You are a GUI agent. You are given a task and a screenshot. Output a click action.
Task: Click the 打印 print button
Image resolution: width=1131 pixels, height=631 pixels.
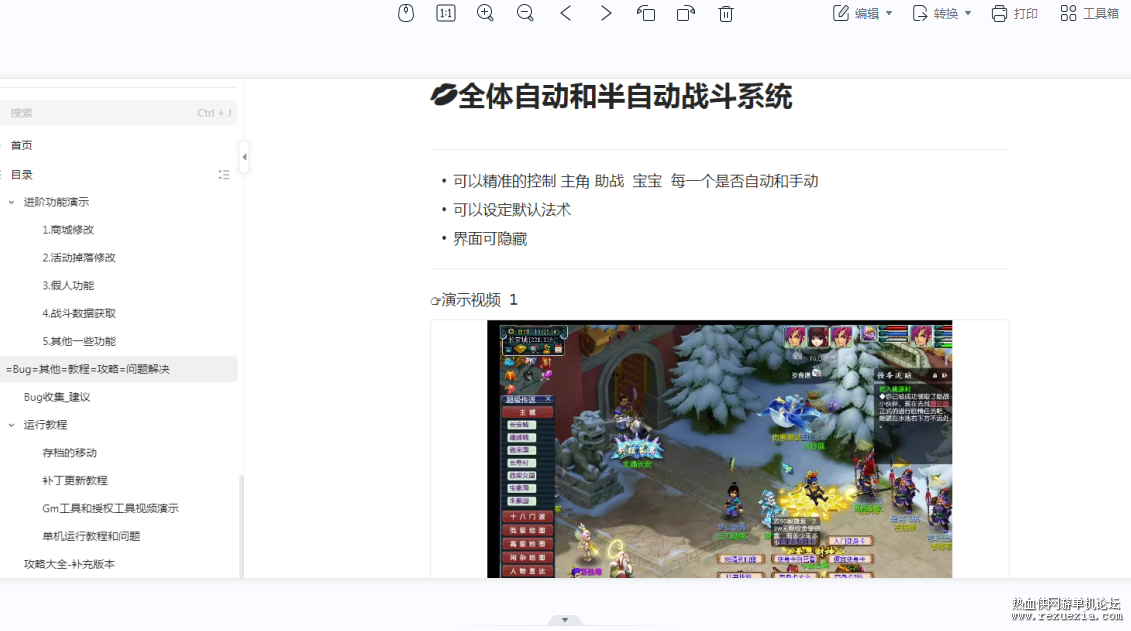(x=1014, y=13)
